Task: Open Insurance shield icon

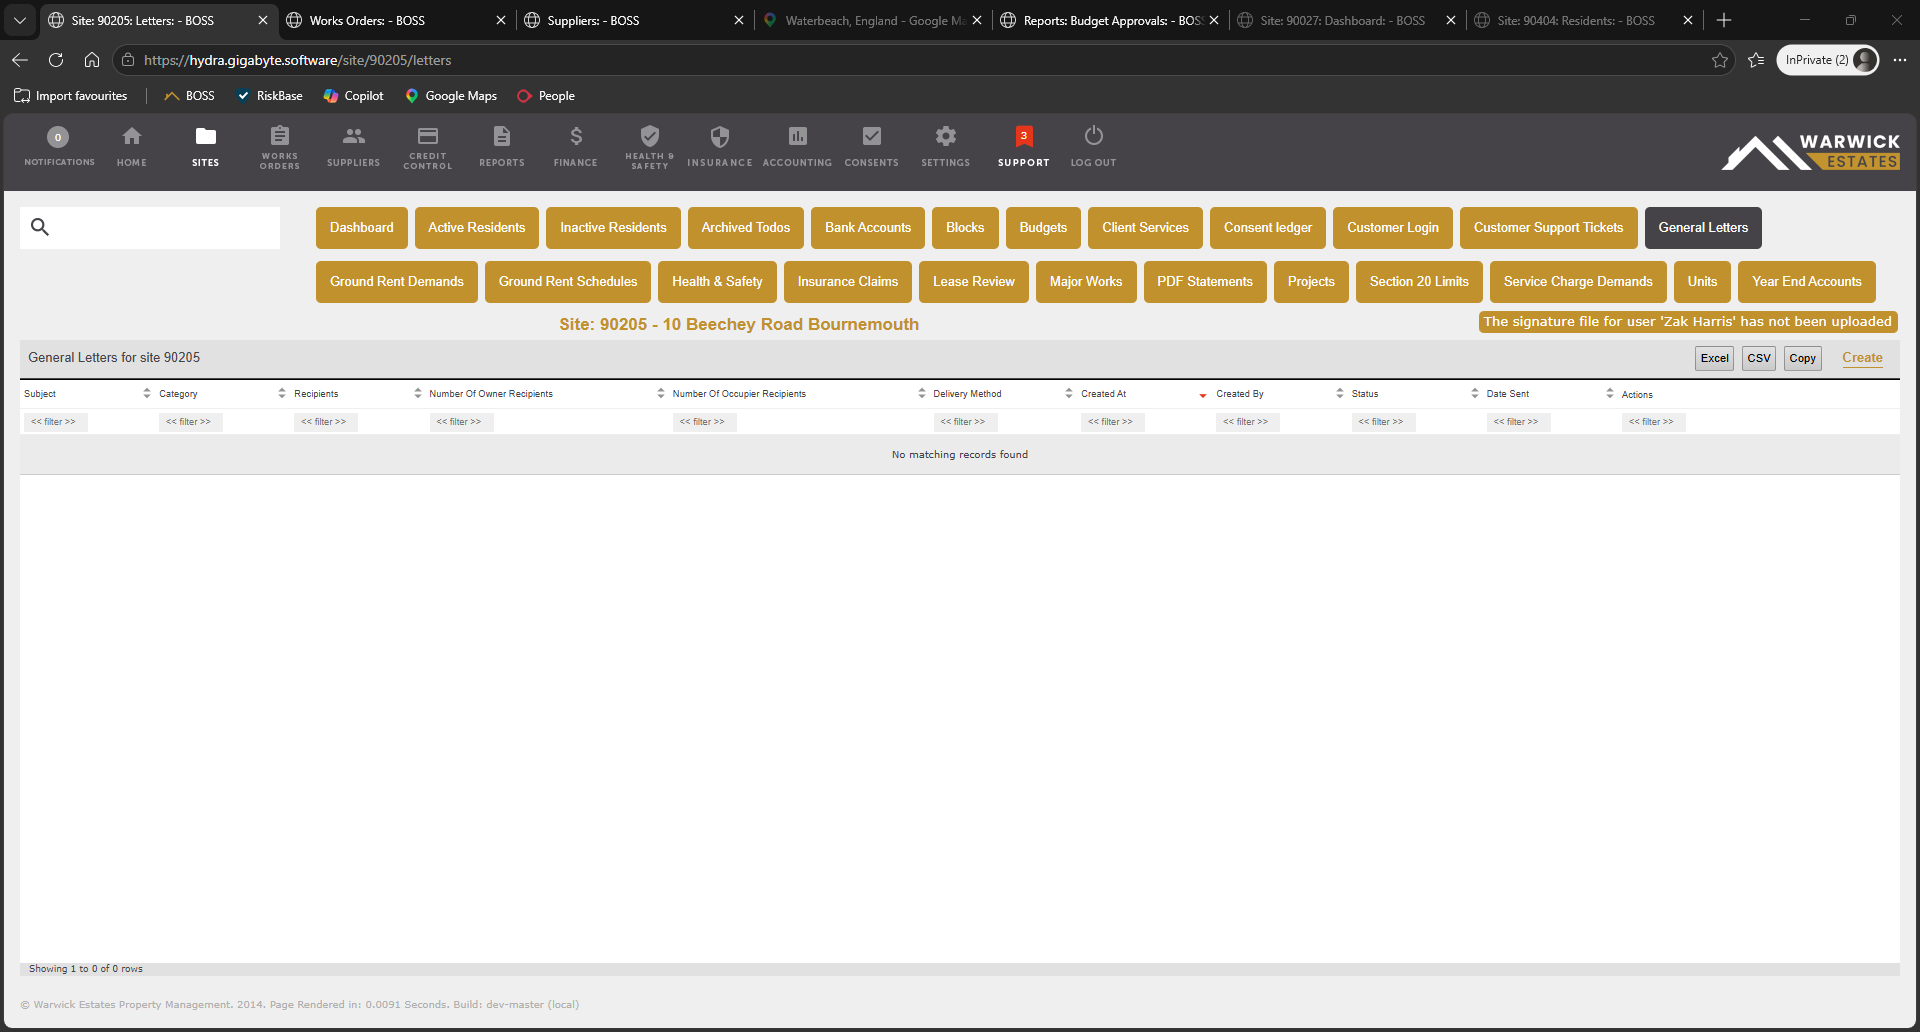Action: pos(720,136)
